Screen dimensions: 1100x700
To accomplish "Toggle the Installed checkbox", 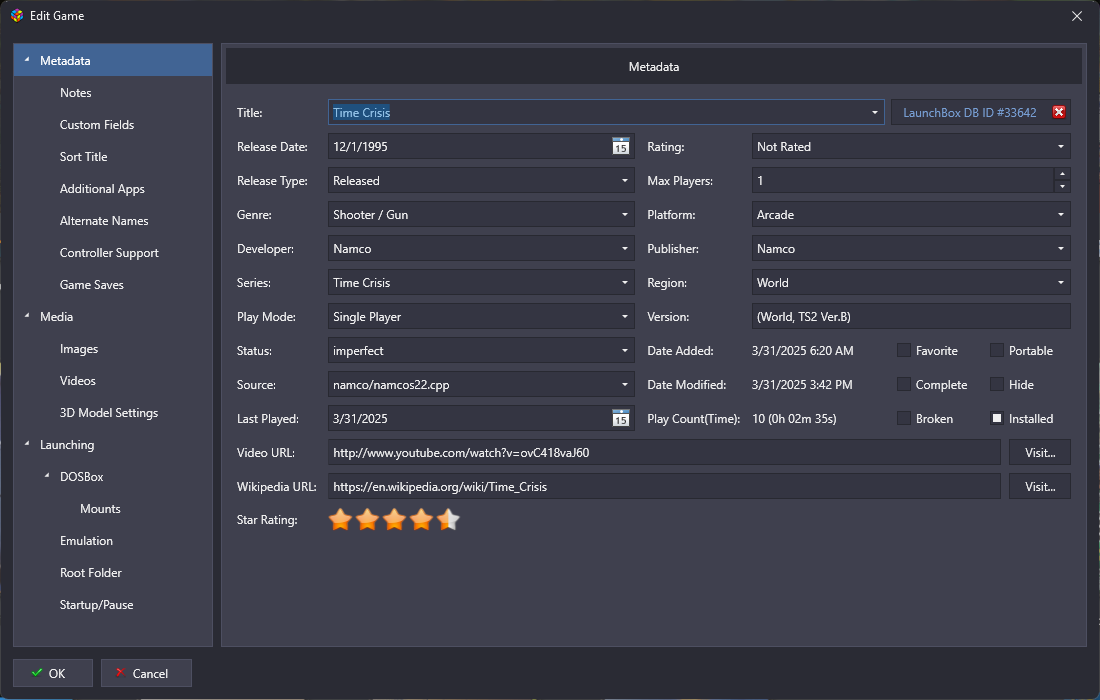I will pyautogui.click(x=997, y=418).
